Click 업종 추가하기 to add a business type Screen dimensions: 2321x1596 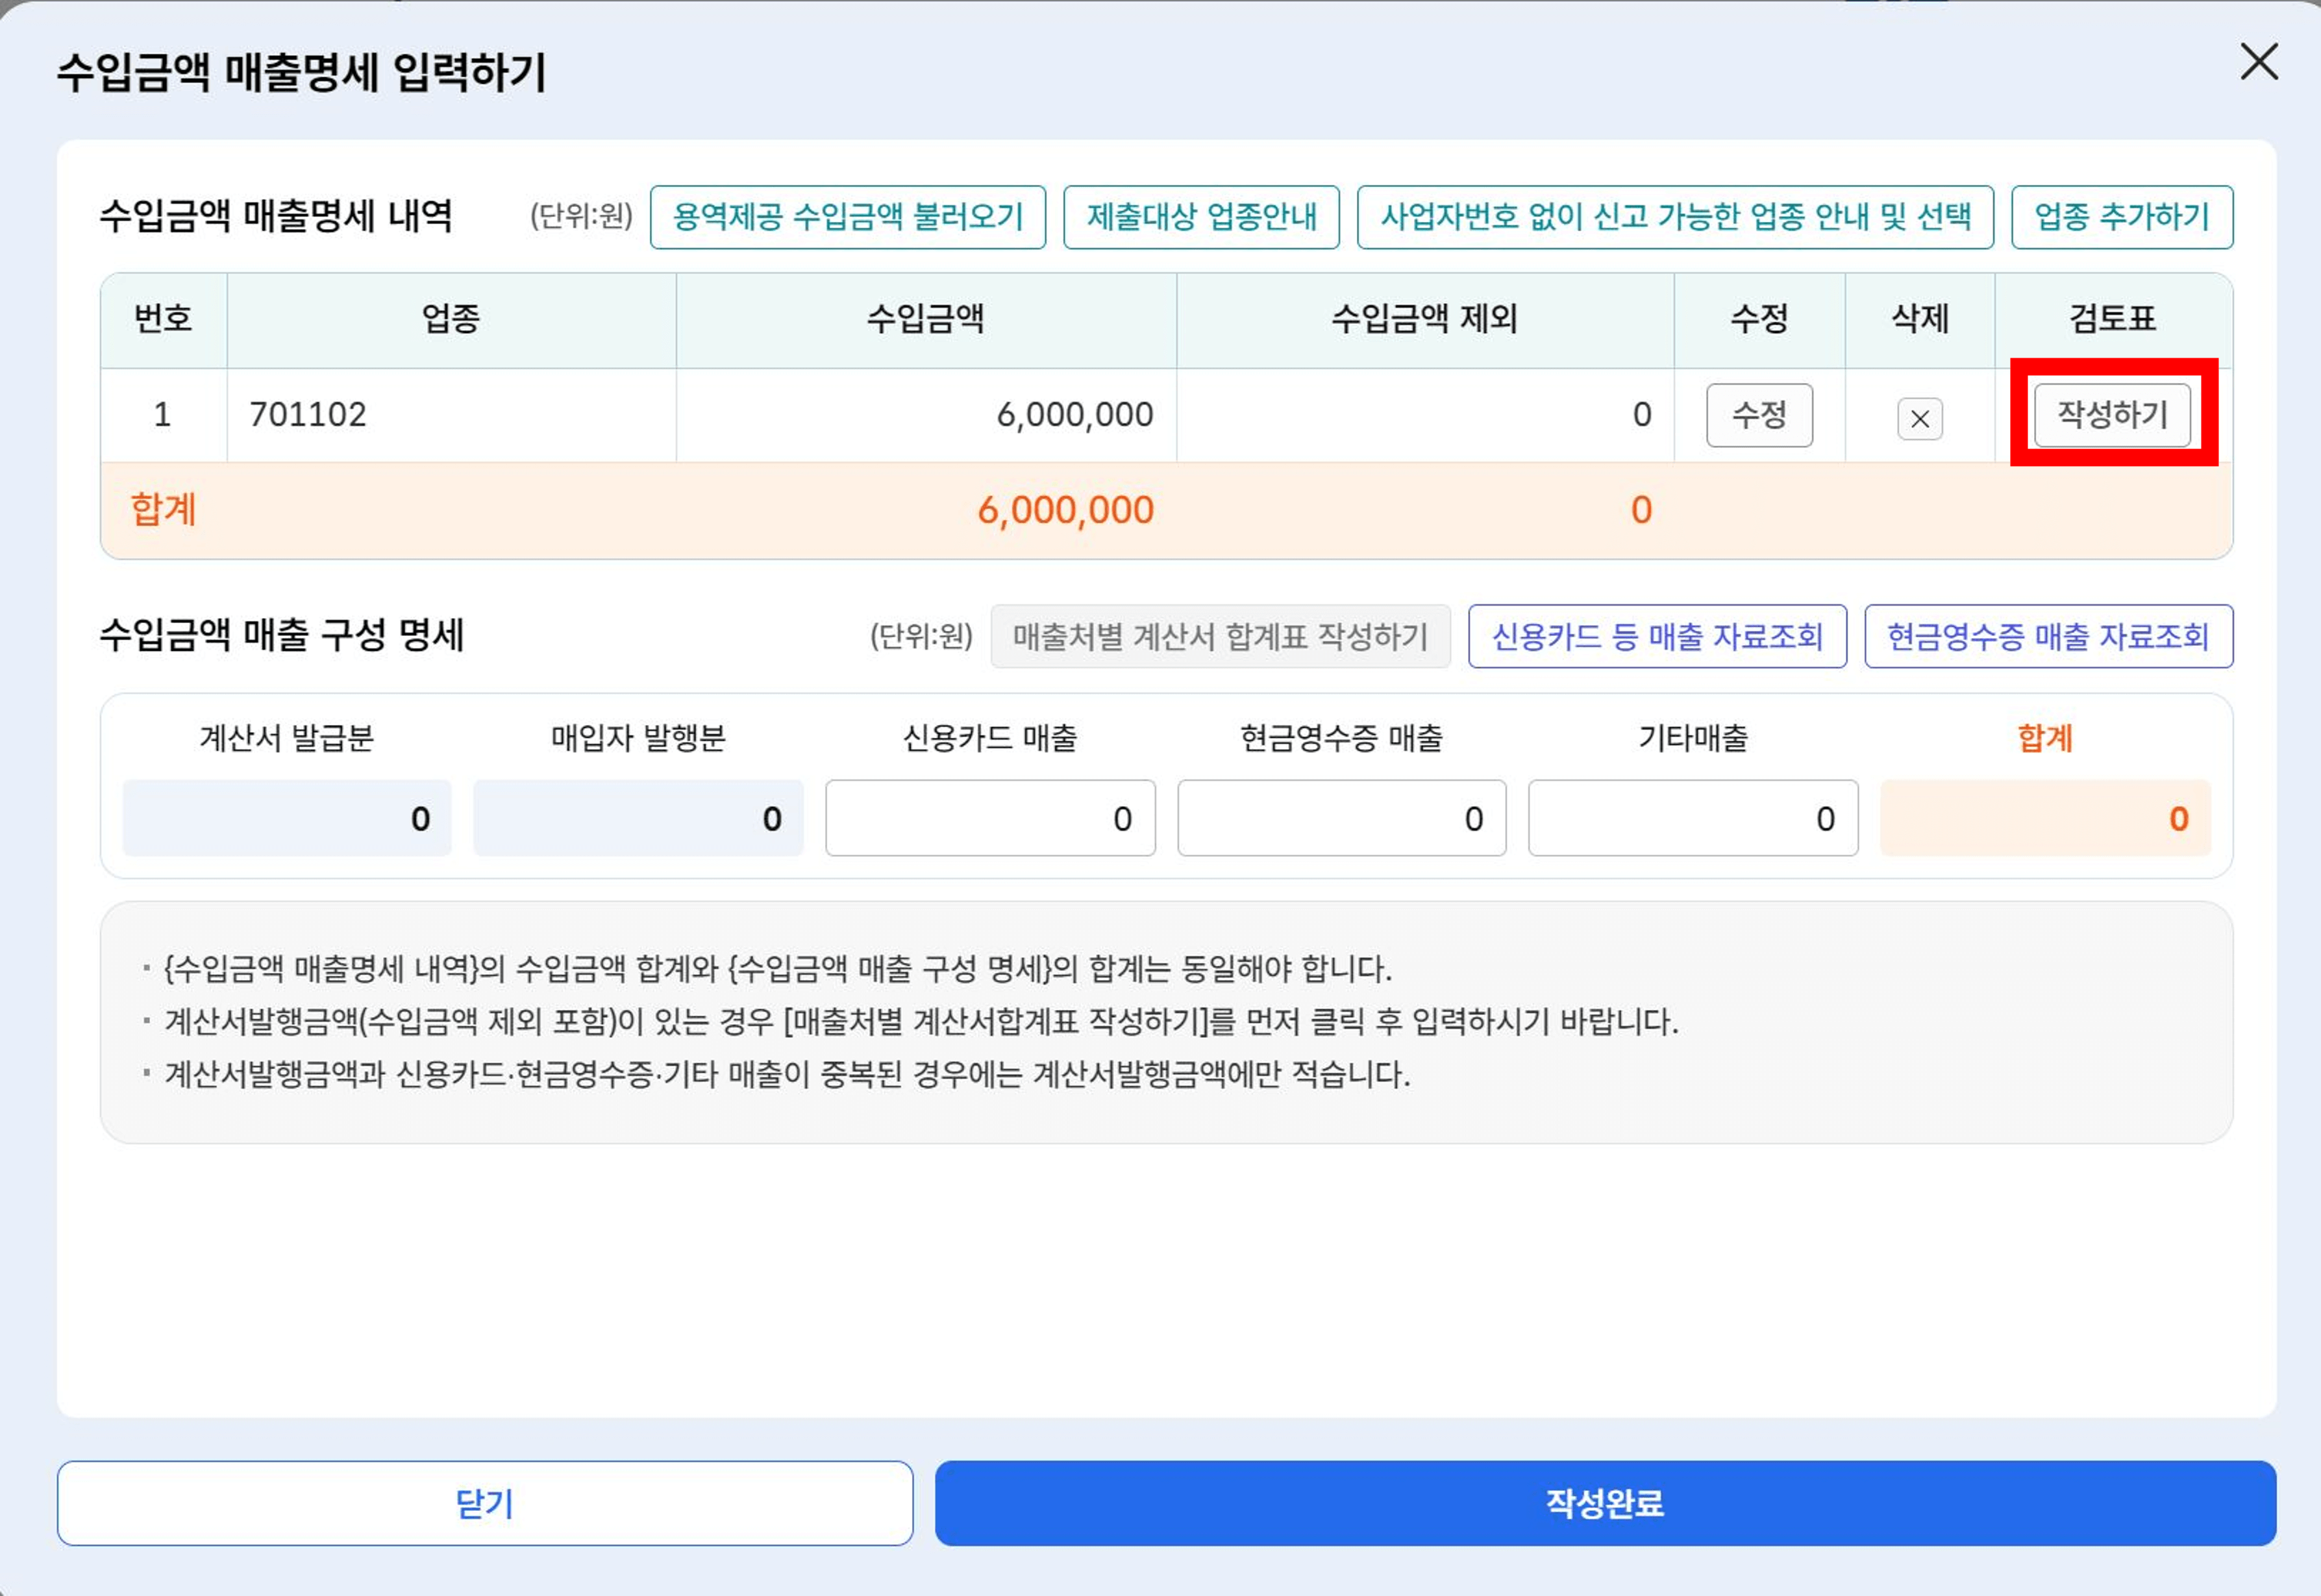(2121, 218)
